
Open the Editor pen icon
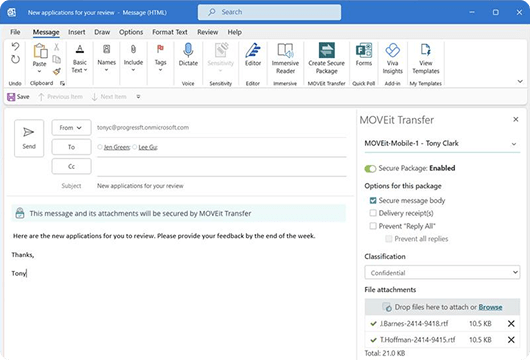tap(253, 50)
